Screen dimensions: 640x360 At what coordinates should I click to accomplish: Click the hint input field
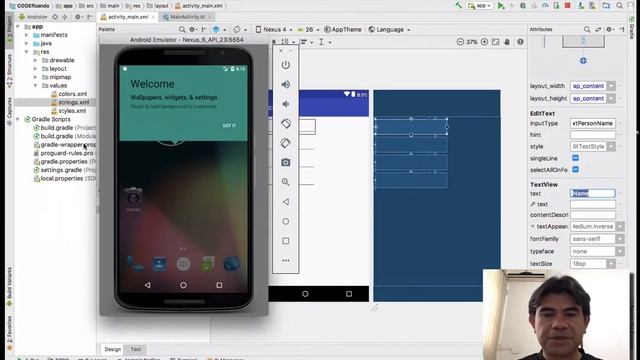coord(593,135)
